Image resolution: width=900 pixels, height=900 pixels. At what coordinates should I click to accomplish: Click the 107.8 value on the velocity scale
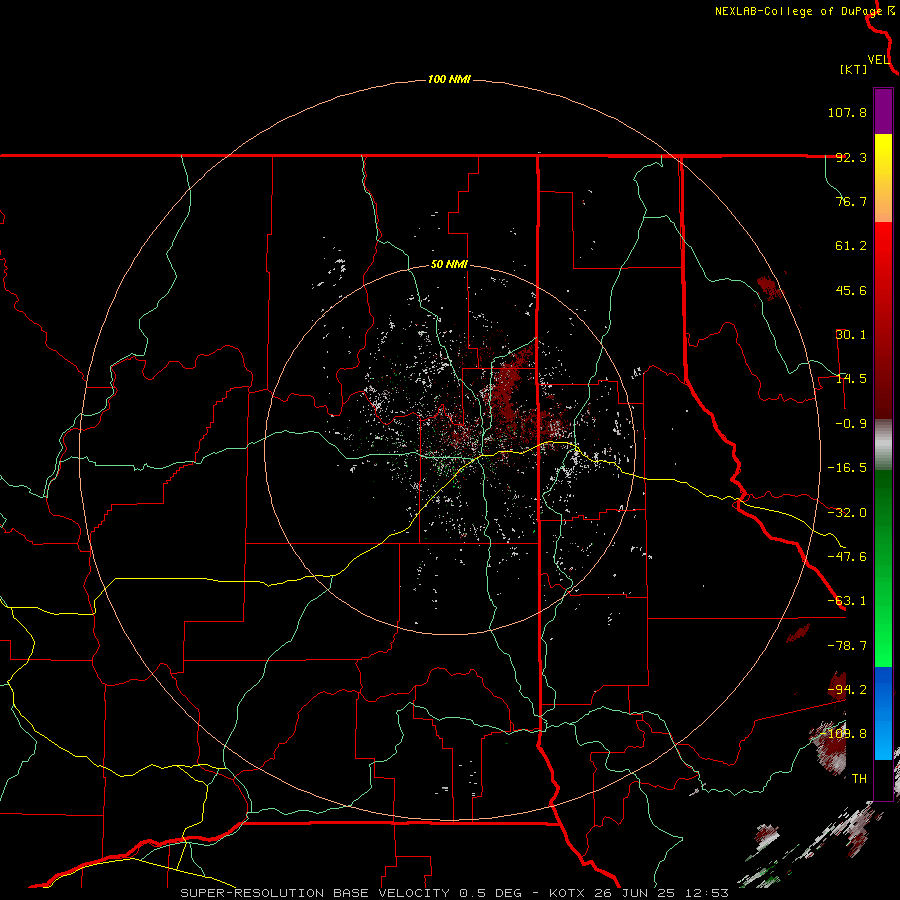[x=847, y=112]
